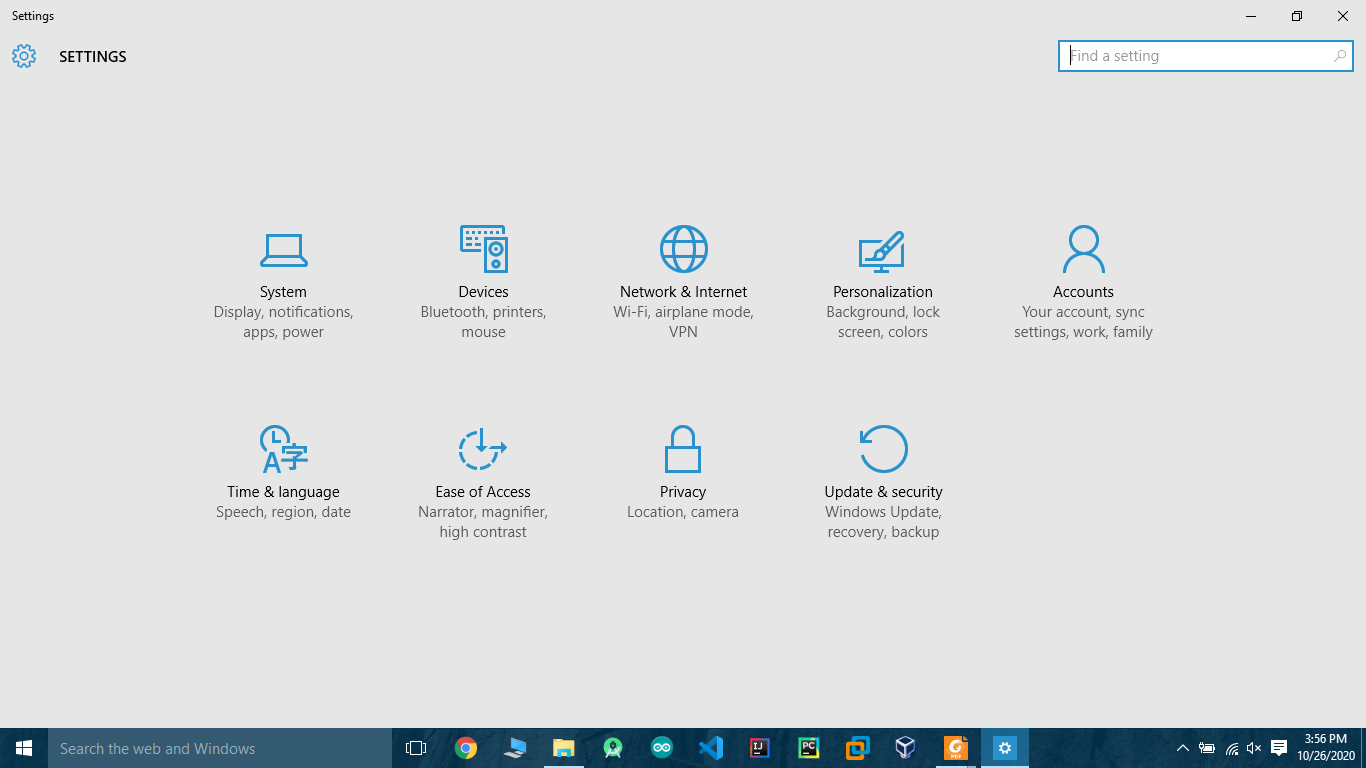This screenshot has height=768, width=1366.
Task: Open the Devices settings category
Action: pyautogui.click(x=483, y=283)
